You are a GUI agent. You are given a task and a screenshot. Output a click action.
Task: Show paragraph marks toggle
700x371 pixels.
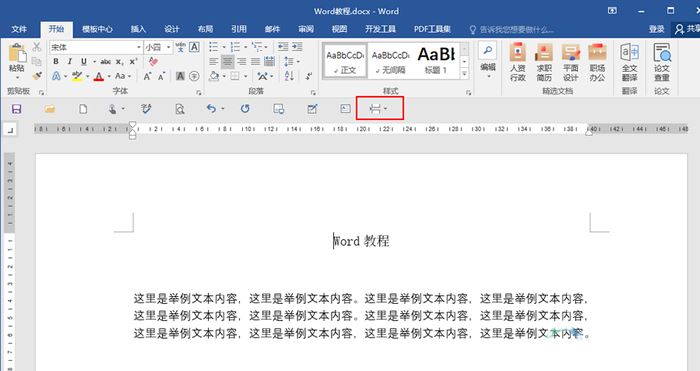click(x=309, y=76)
